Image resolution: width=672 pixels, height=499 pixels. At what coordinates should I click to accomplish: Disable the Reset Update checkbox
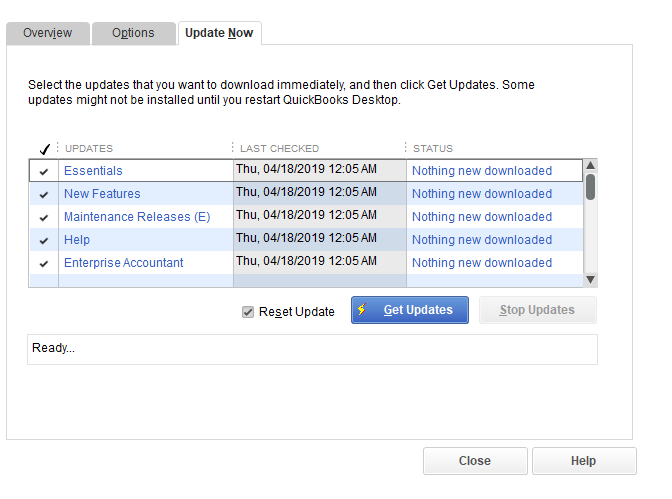(x=248, y=312)
